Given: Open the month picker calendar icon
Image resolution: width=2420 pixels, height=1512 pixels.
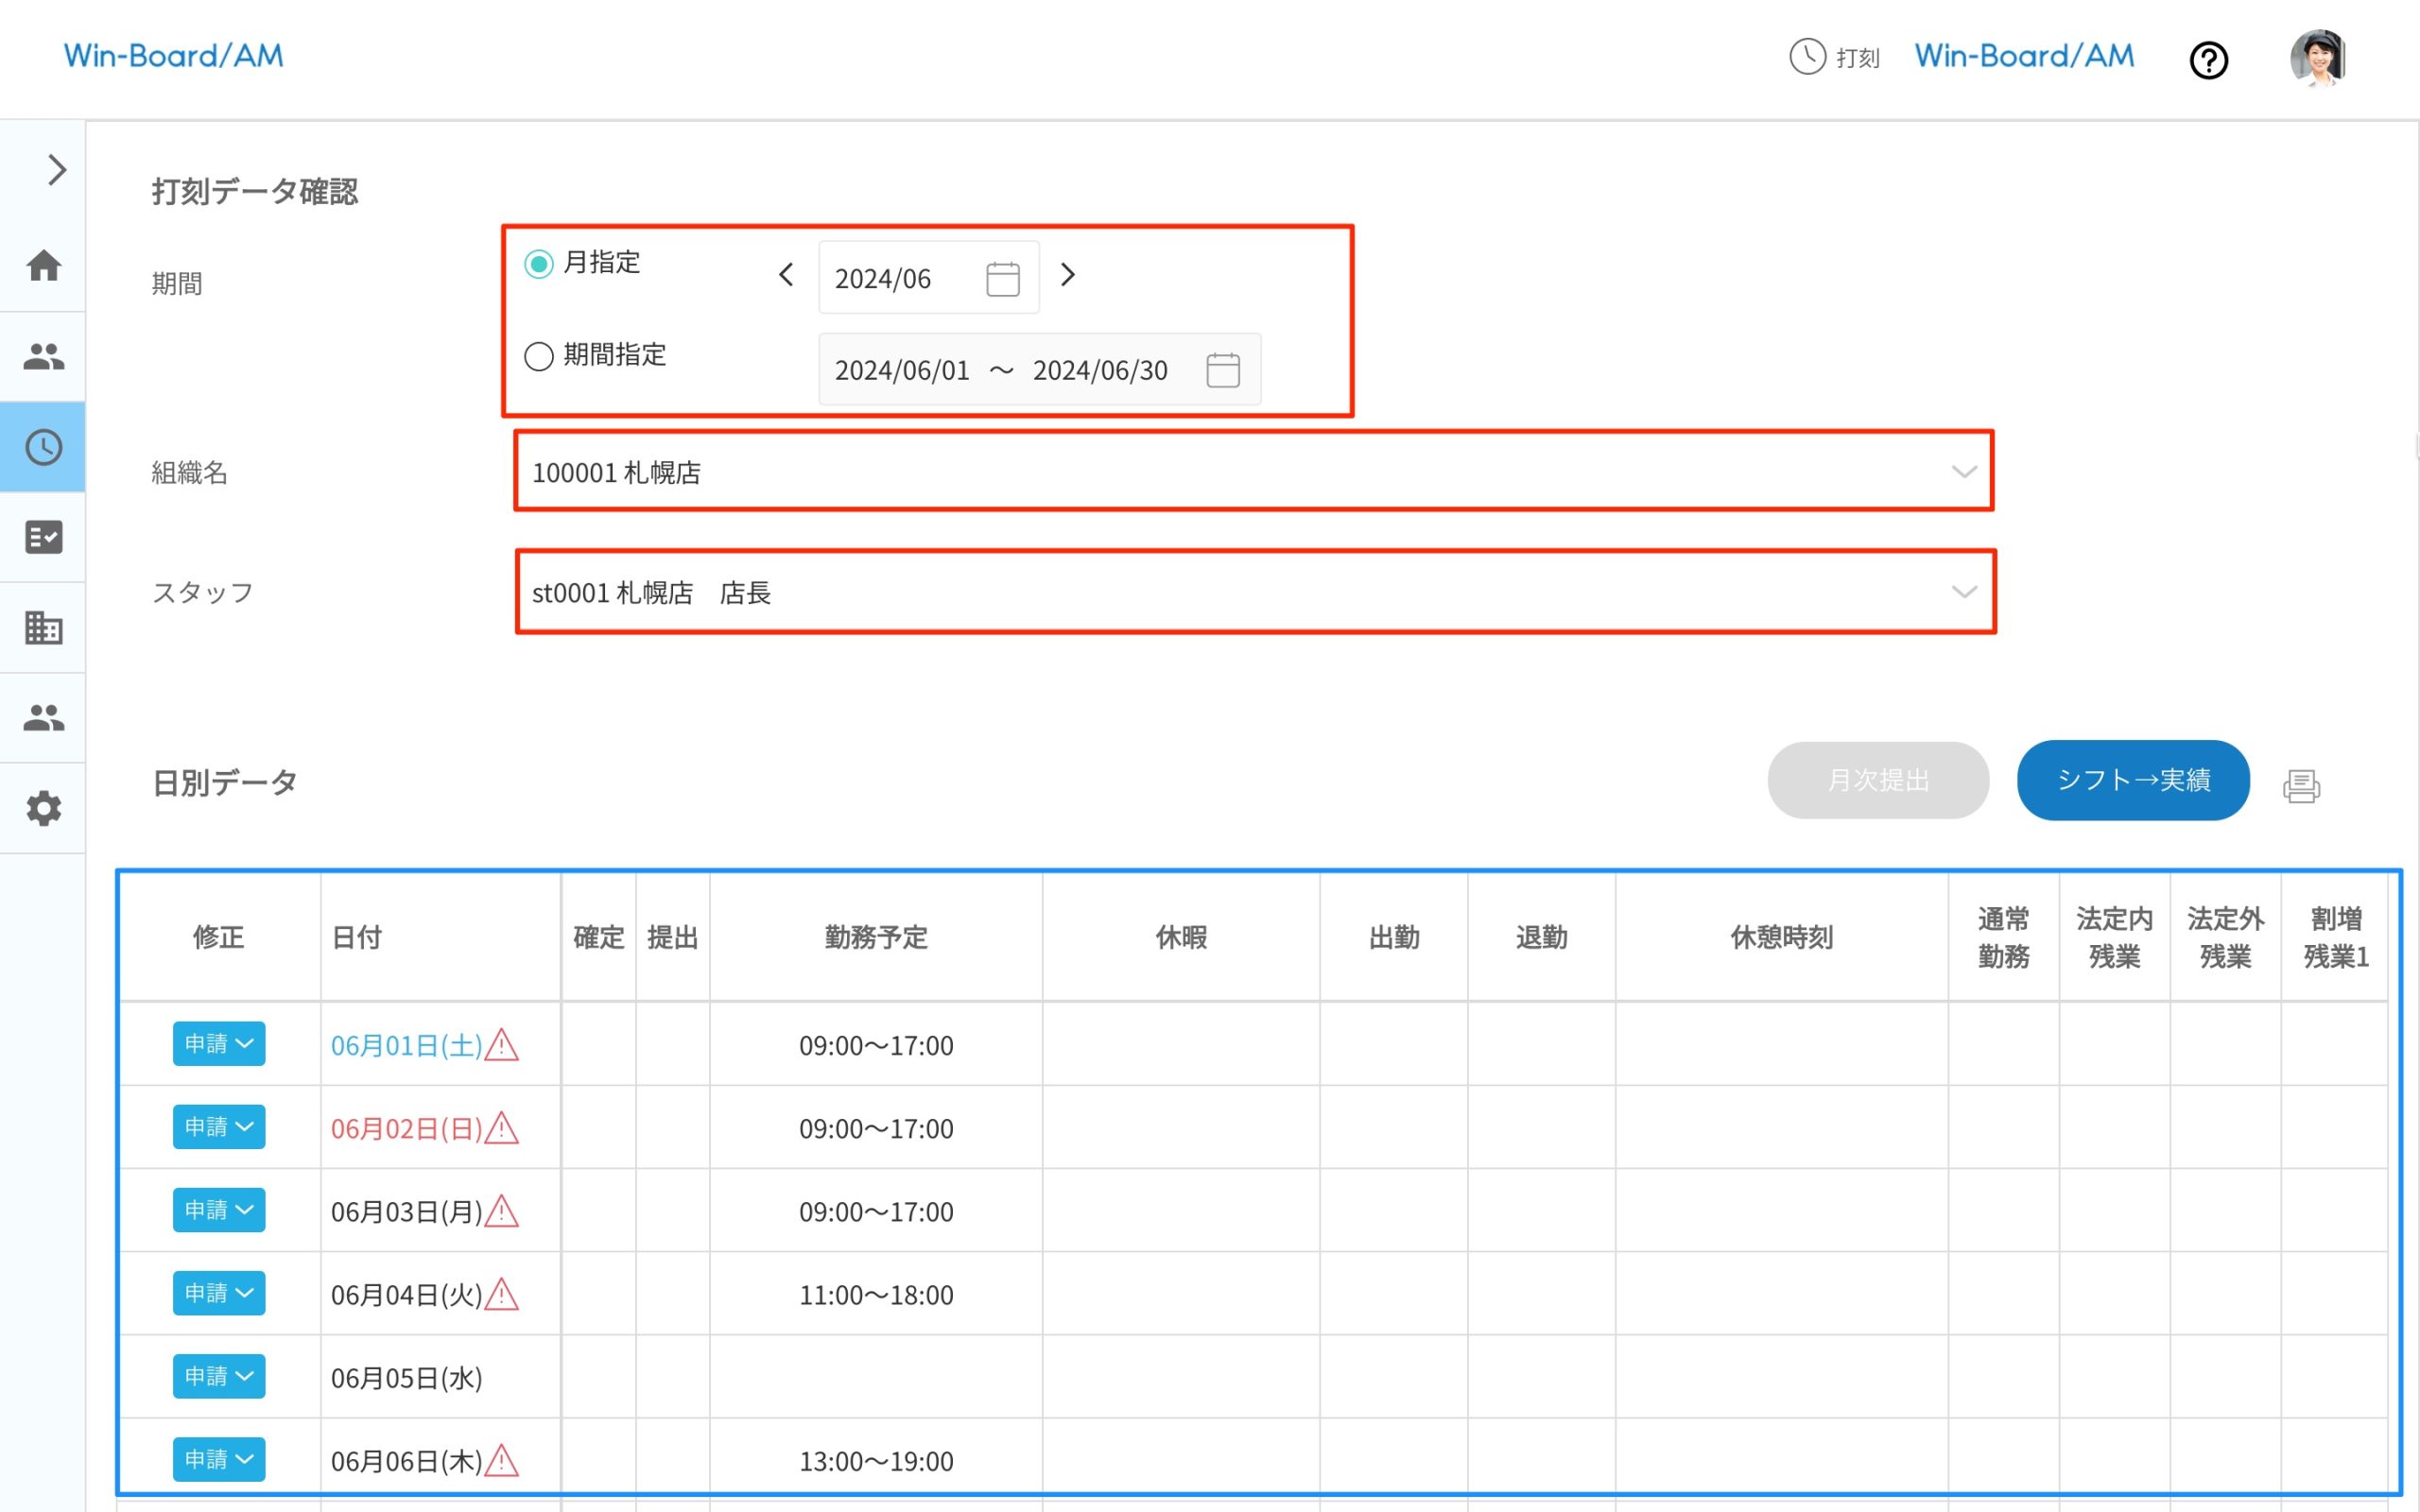Looking at the screenshot, I should (x=1002, y=278).
